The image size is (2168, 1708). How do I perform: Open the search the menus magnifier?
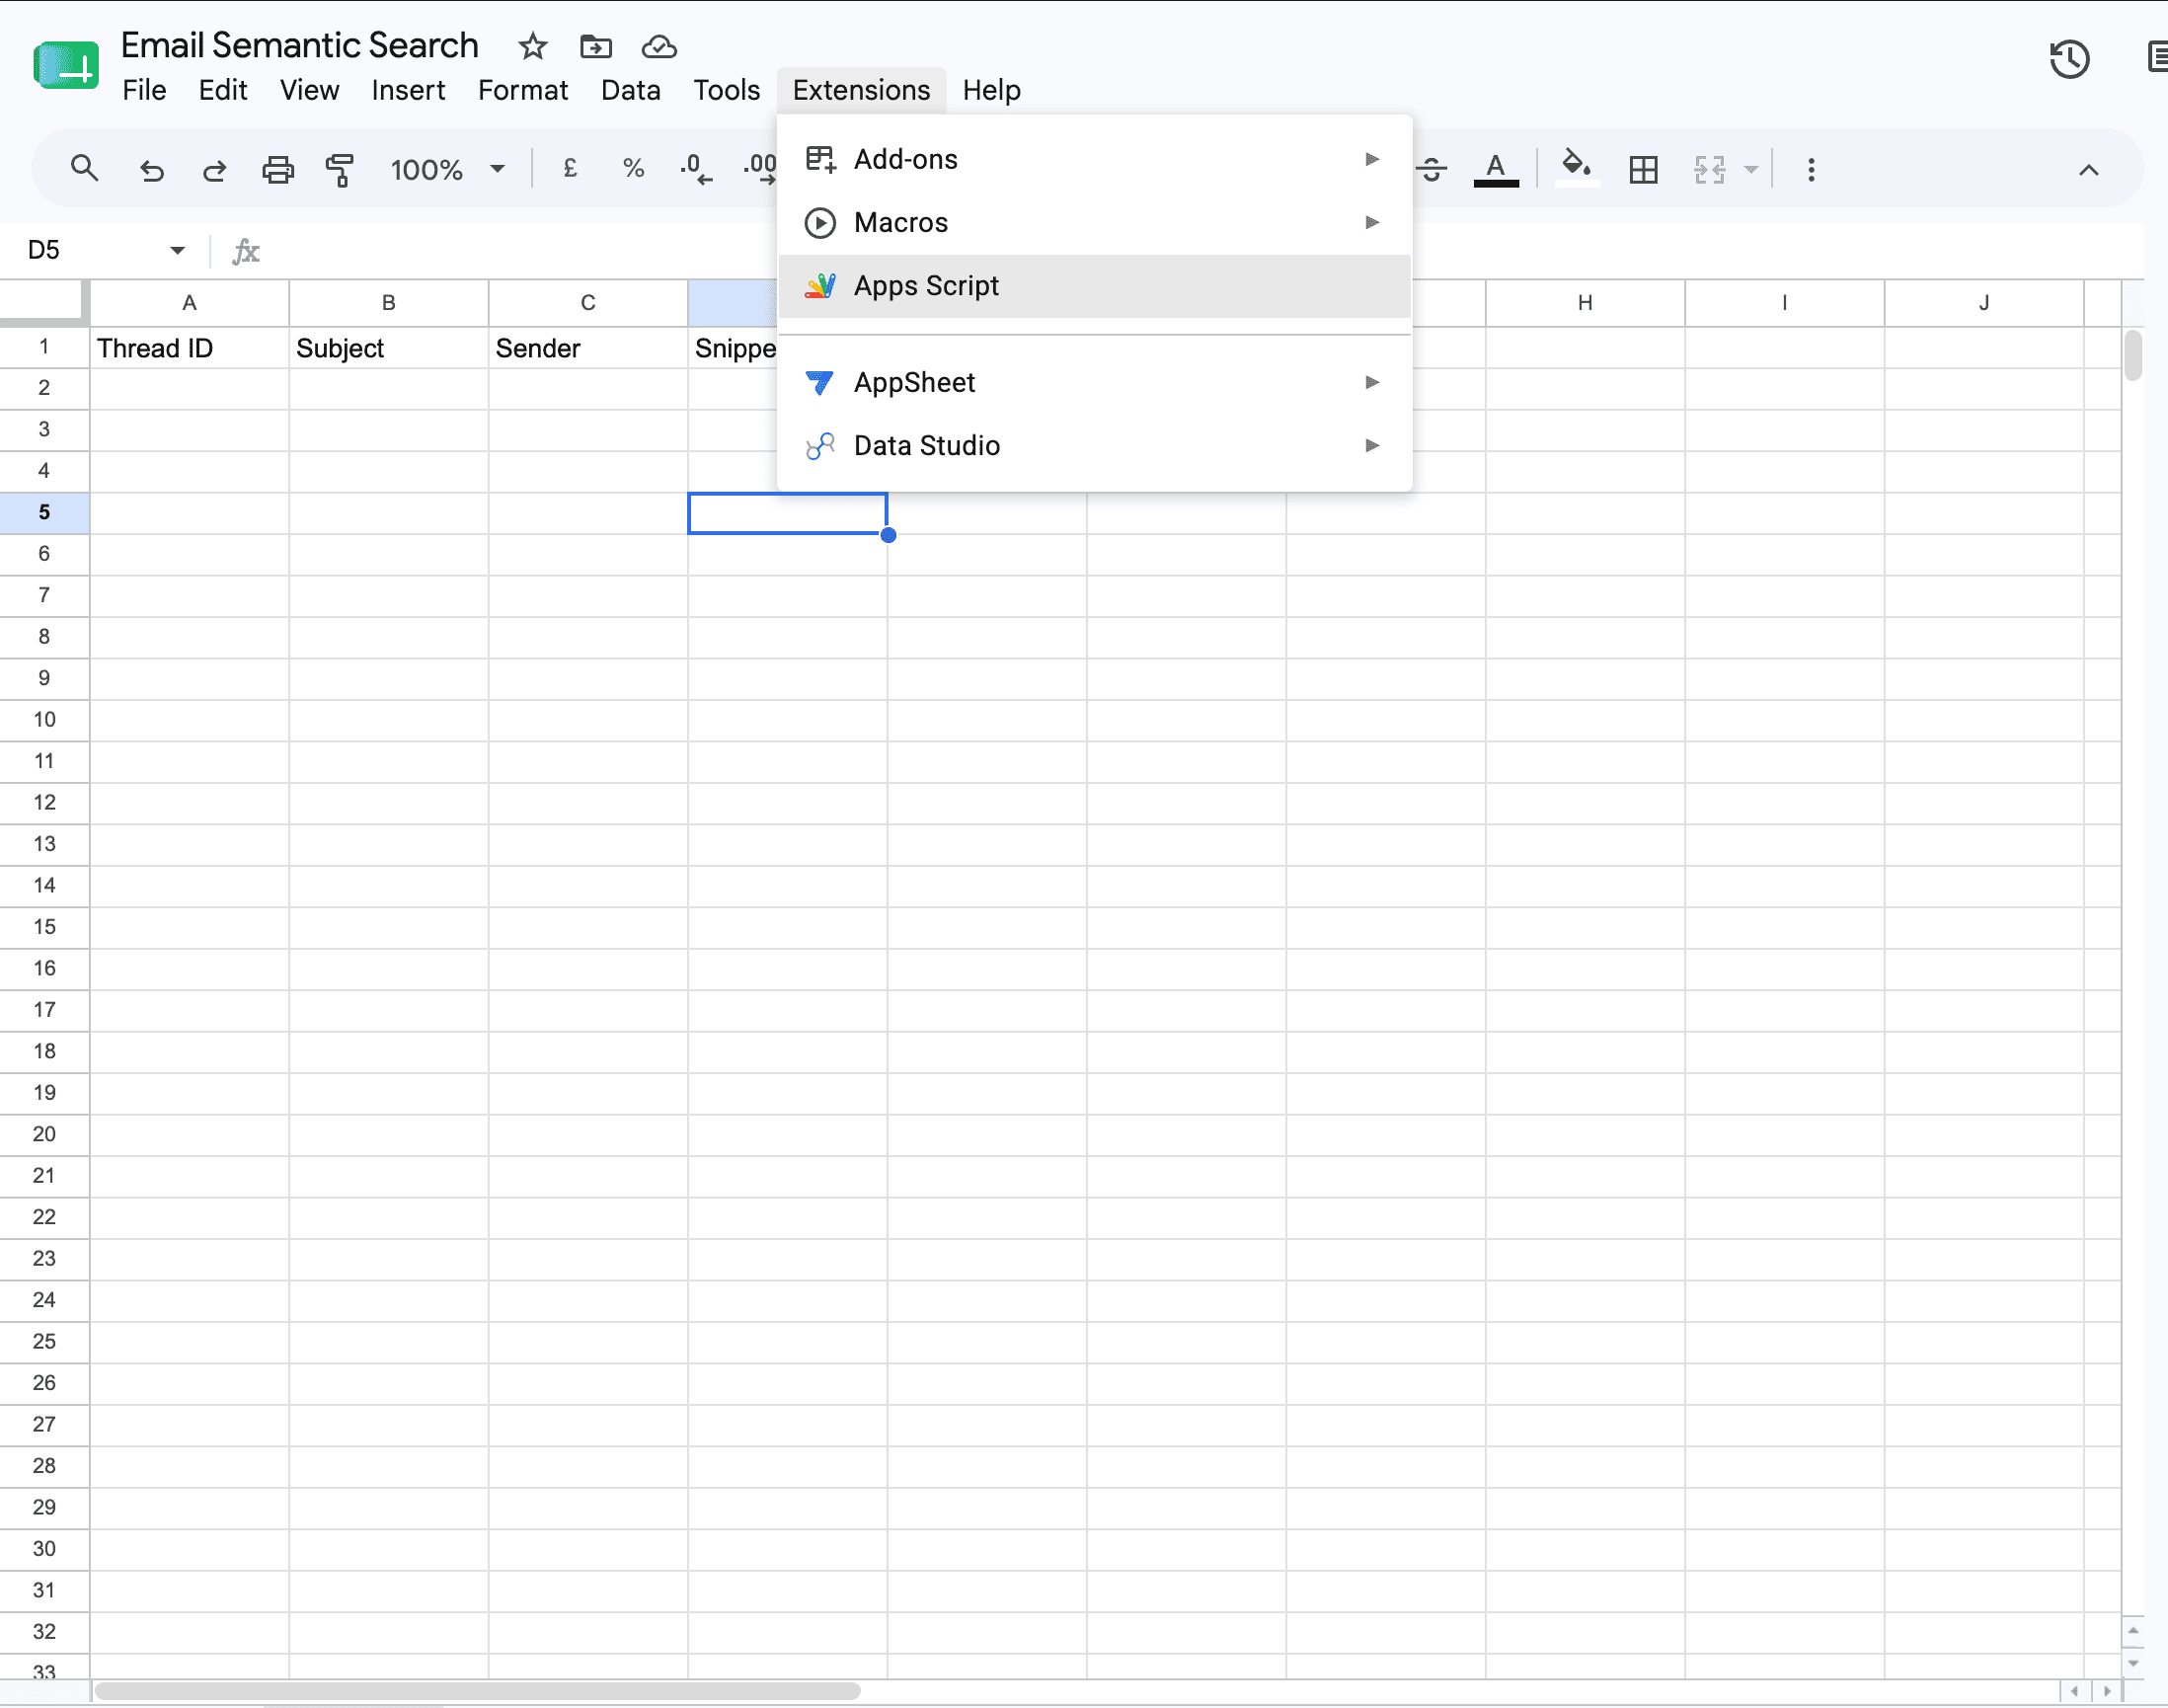click(x=85, y=169)
